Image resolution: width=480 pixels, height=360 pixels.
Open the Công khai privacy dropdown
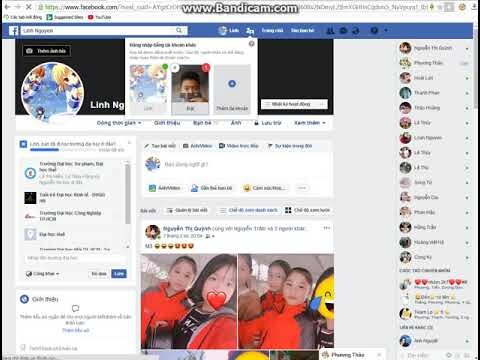[42, 274]
